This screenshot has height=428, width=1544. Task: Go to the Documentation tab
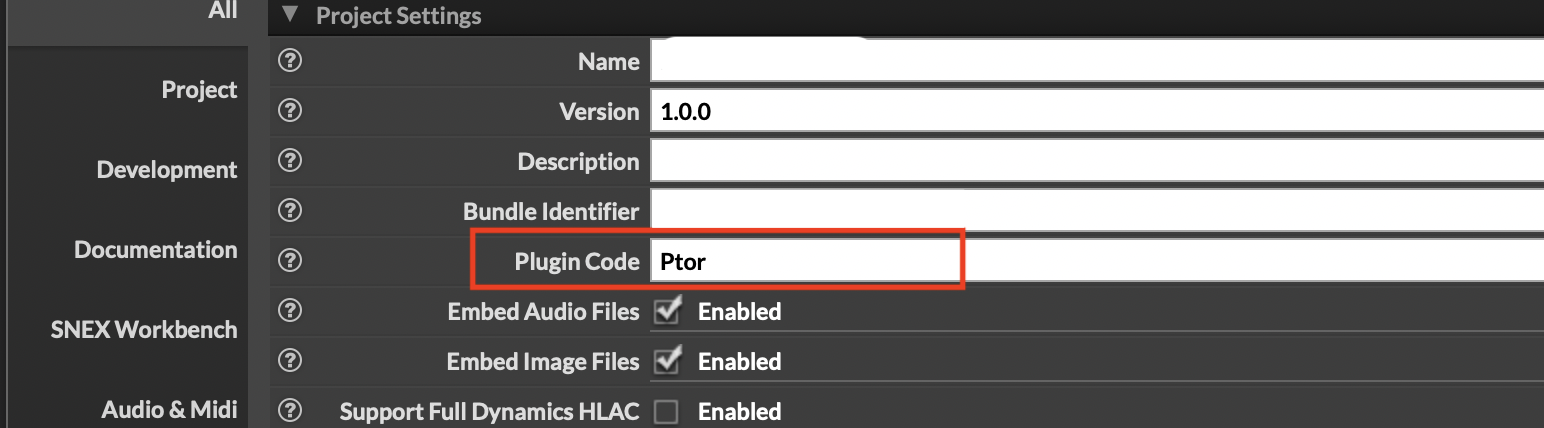(x=156, y=250)
